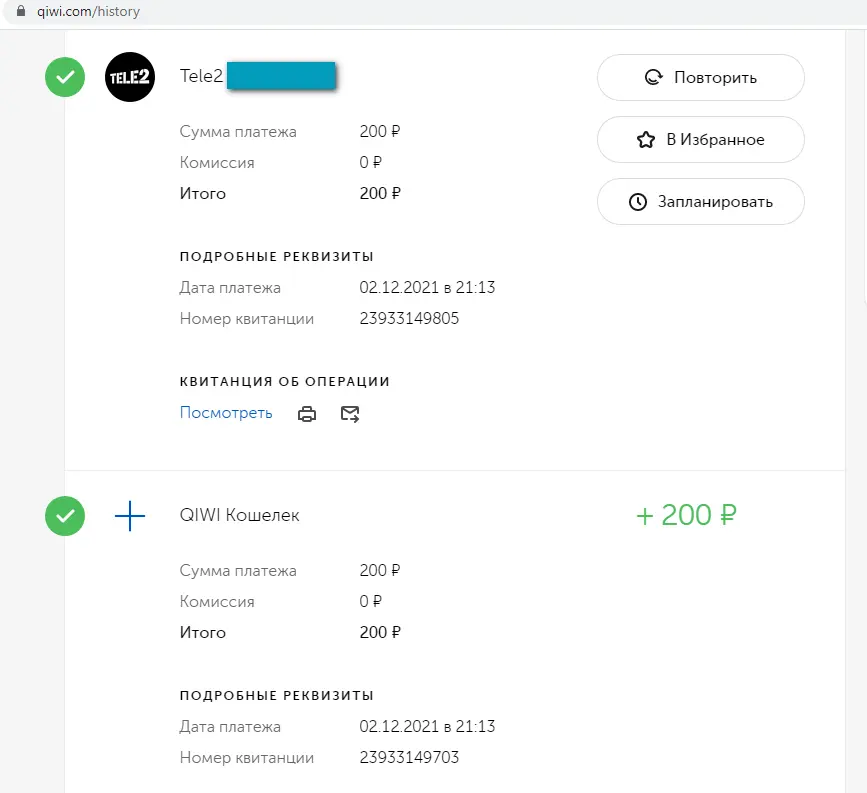Click Tele2 payment date 02.12.2021 в 21:13
This screenshot has height=793, width=867.
coord(427,288)
